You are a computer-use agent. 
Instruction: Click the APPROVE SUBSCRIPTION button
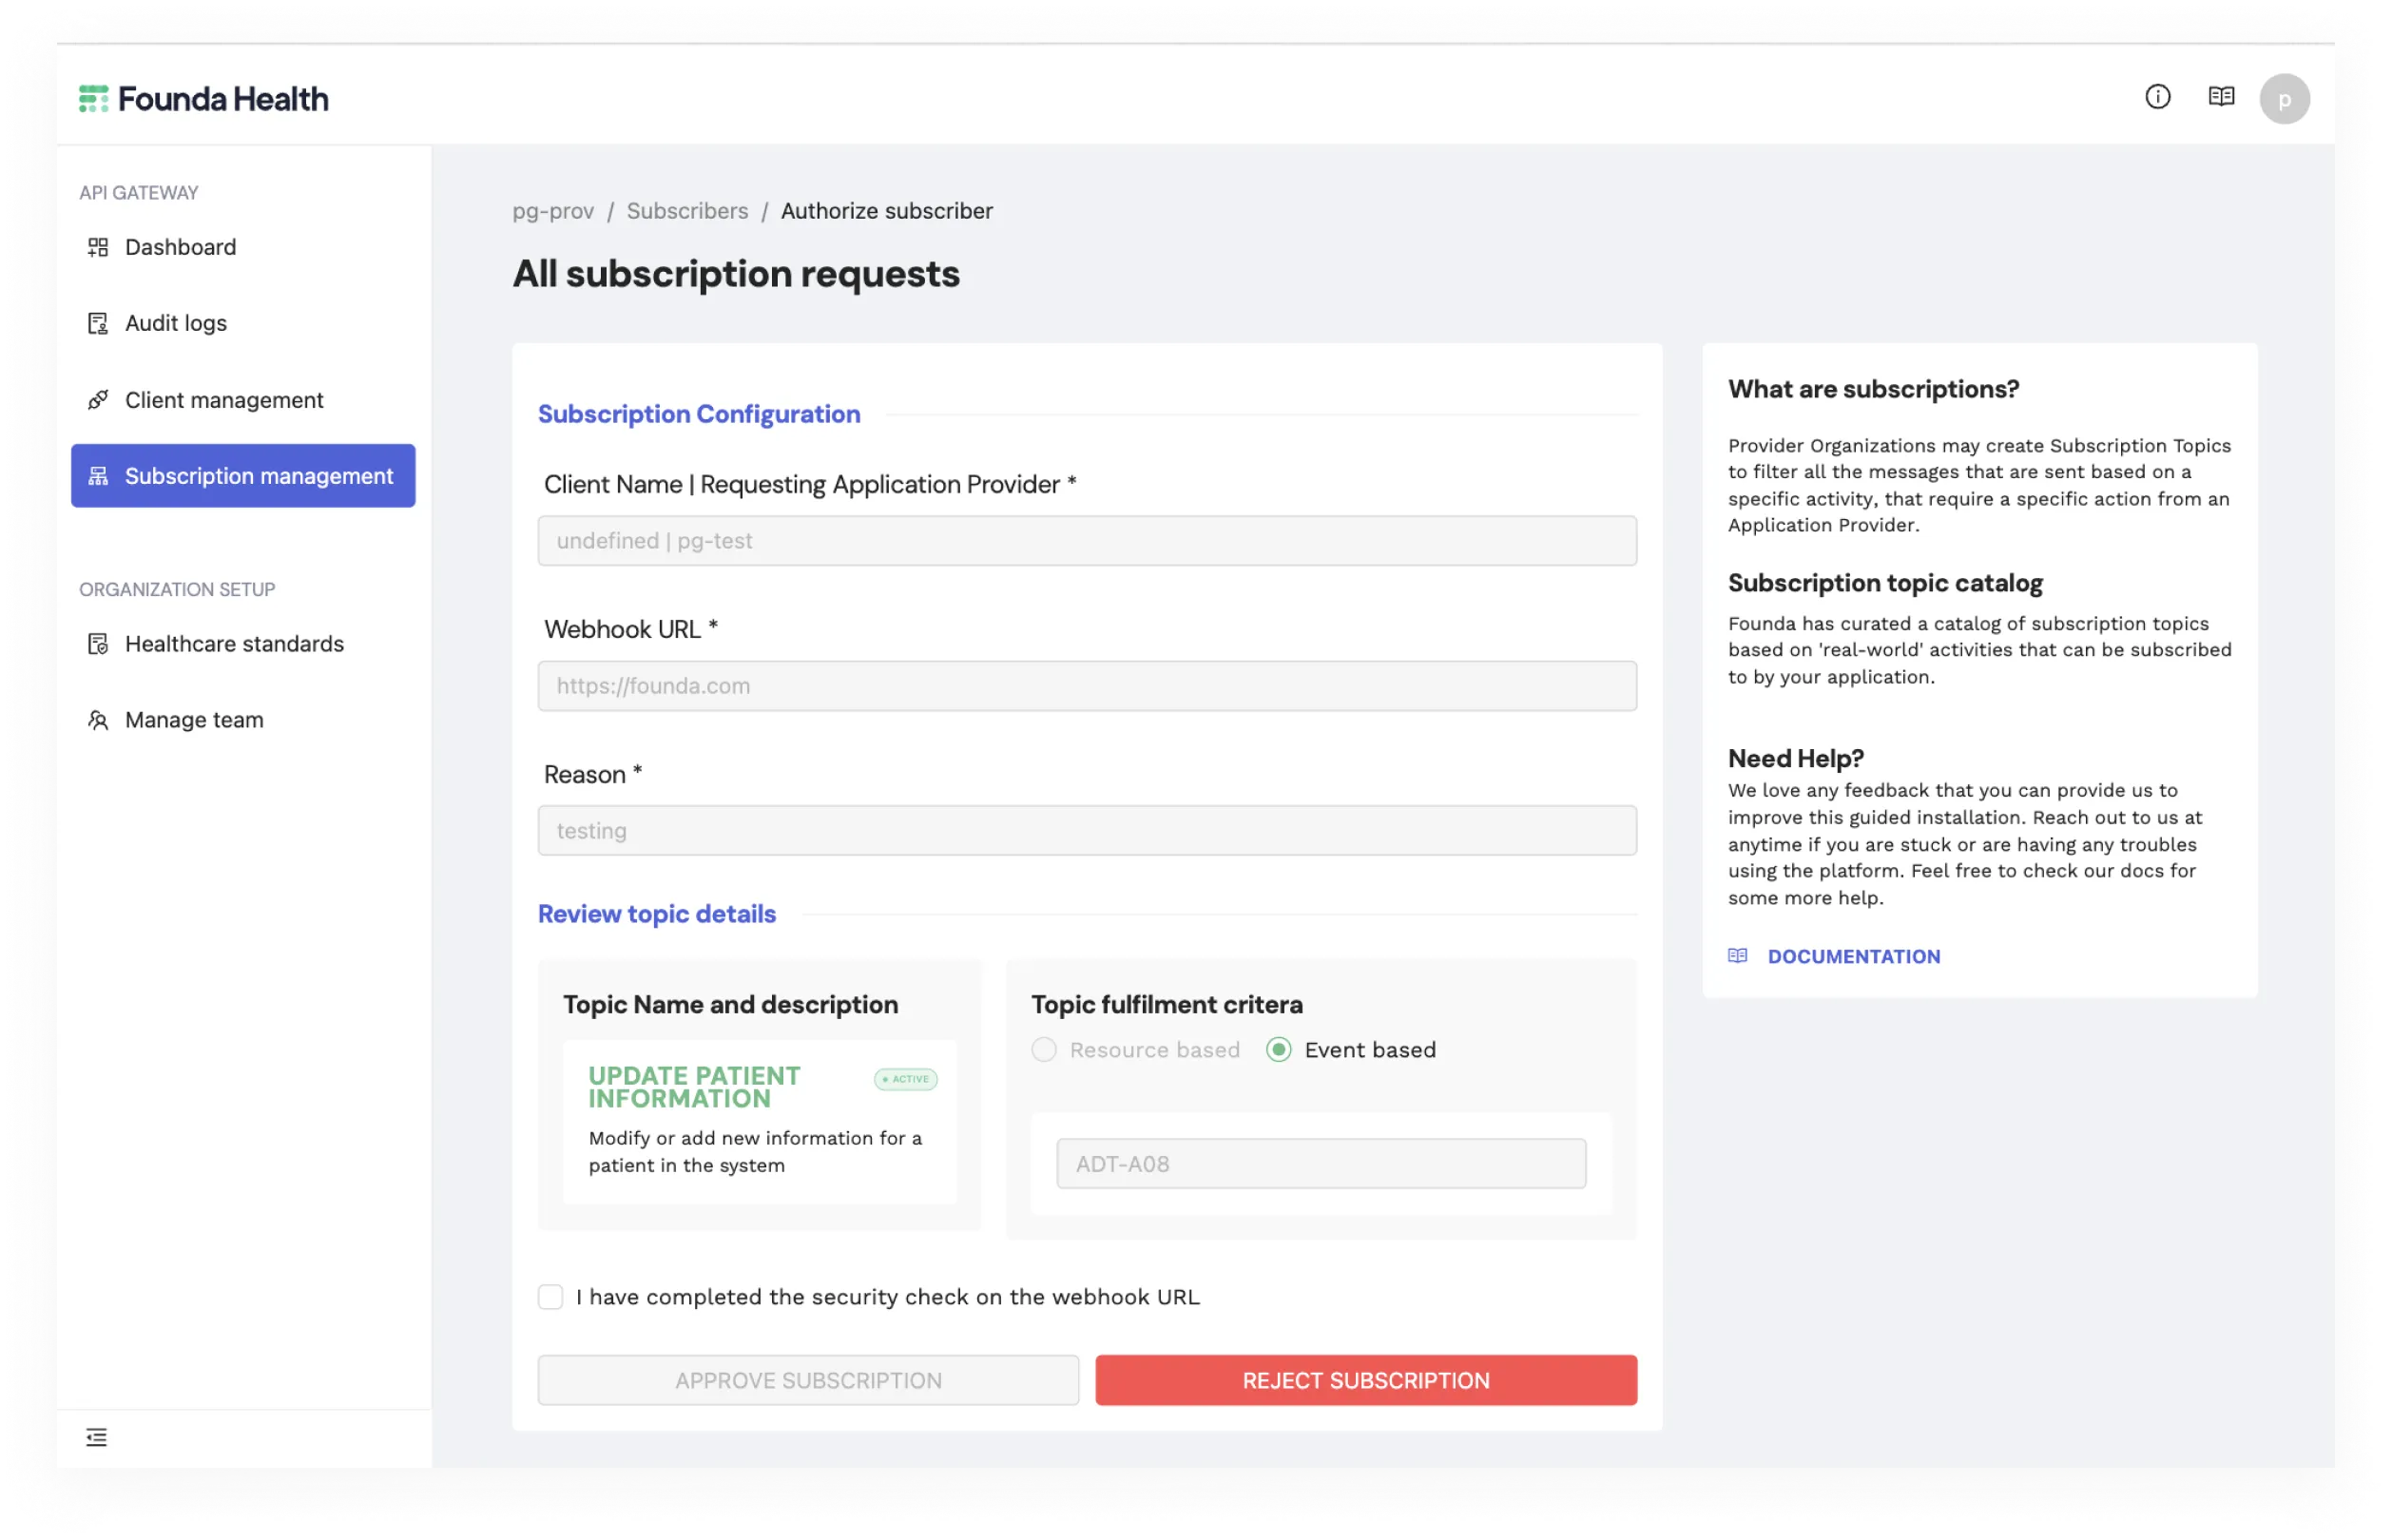tap(808, 1380)
